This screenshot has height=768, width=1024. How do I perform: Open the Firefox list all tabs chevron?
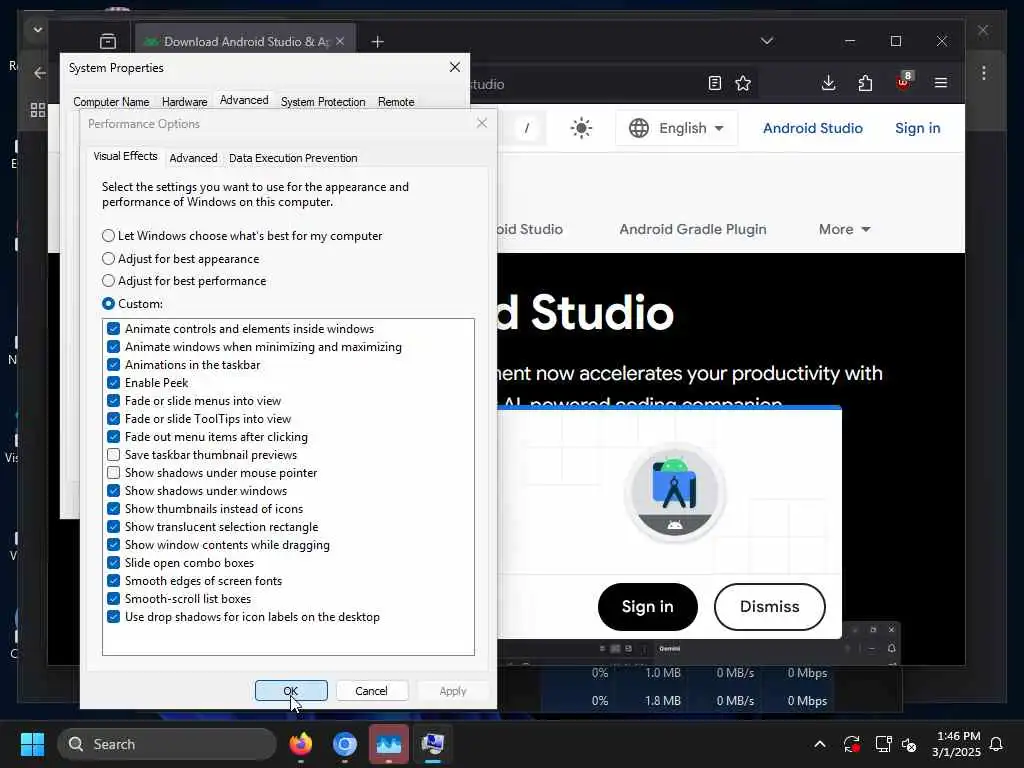767,41
